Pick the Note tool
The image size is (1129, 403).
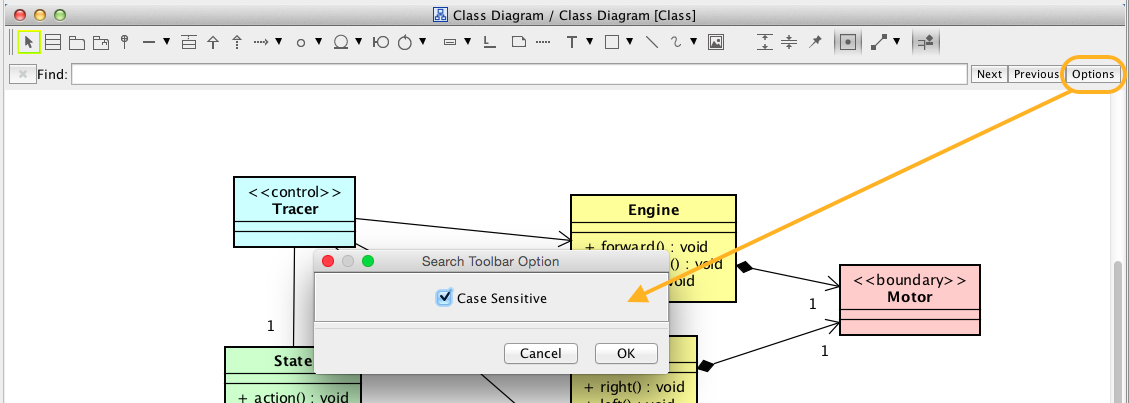518,42
